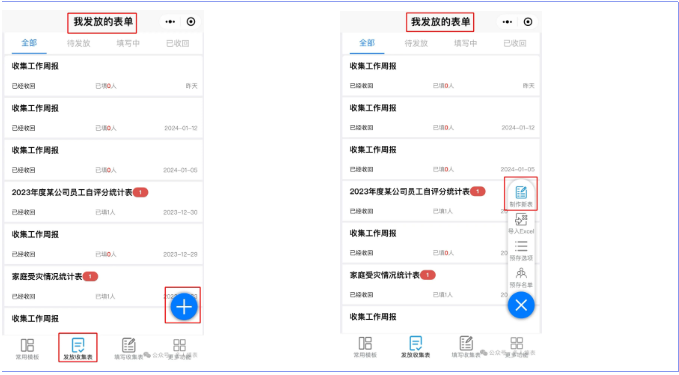Viewport: 679px width, 375px height.
Task: Choose 预存选项 list icon in the popup menu
Action: click(521, 246)
